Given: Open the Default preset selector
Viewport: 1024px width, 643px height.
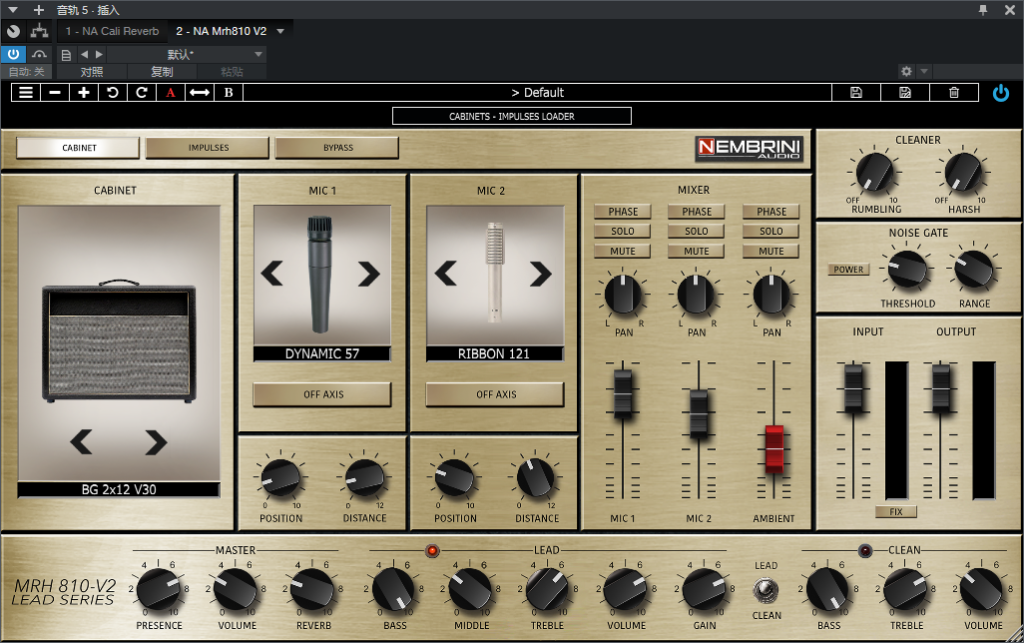Looking at the screenshot, I should (x=537, y=93).
